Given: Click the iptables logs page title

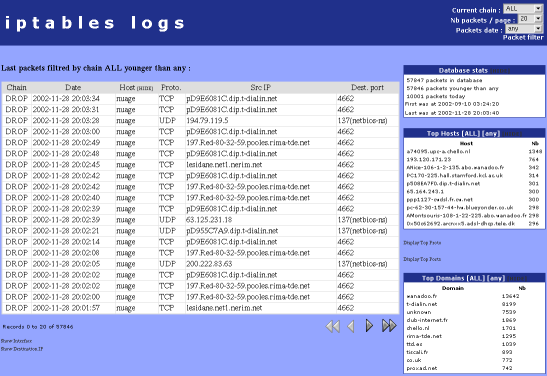Looking at the screenshot, I should point(95,23).
